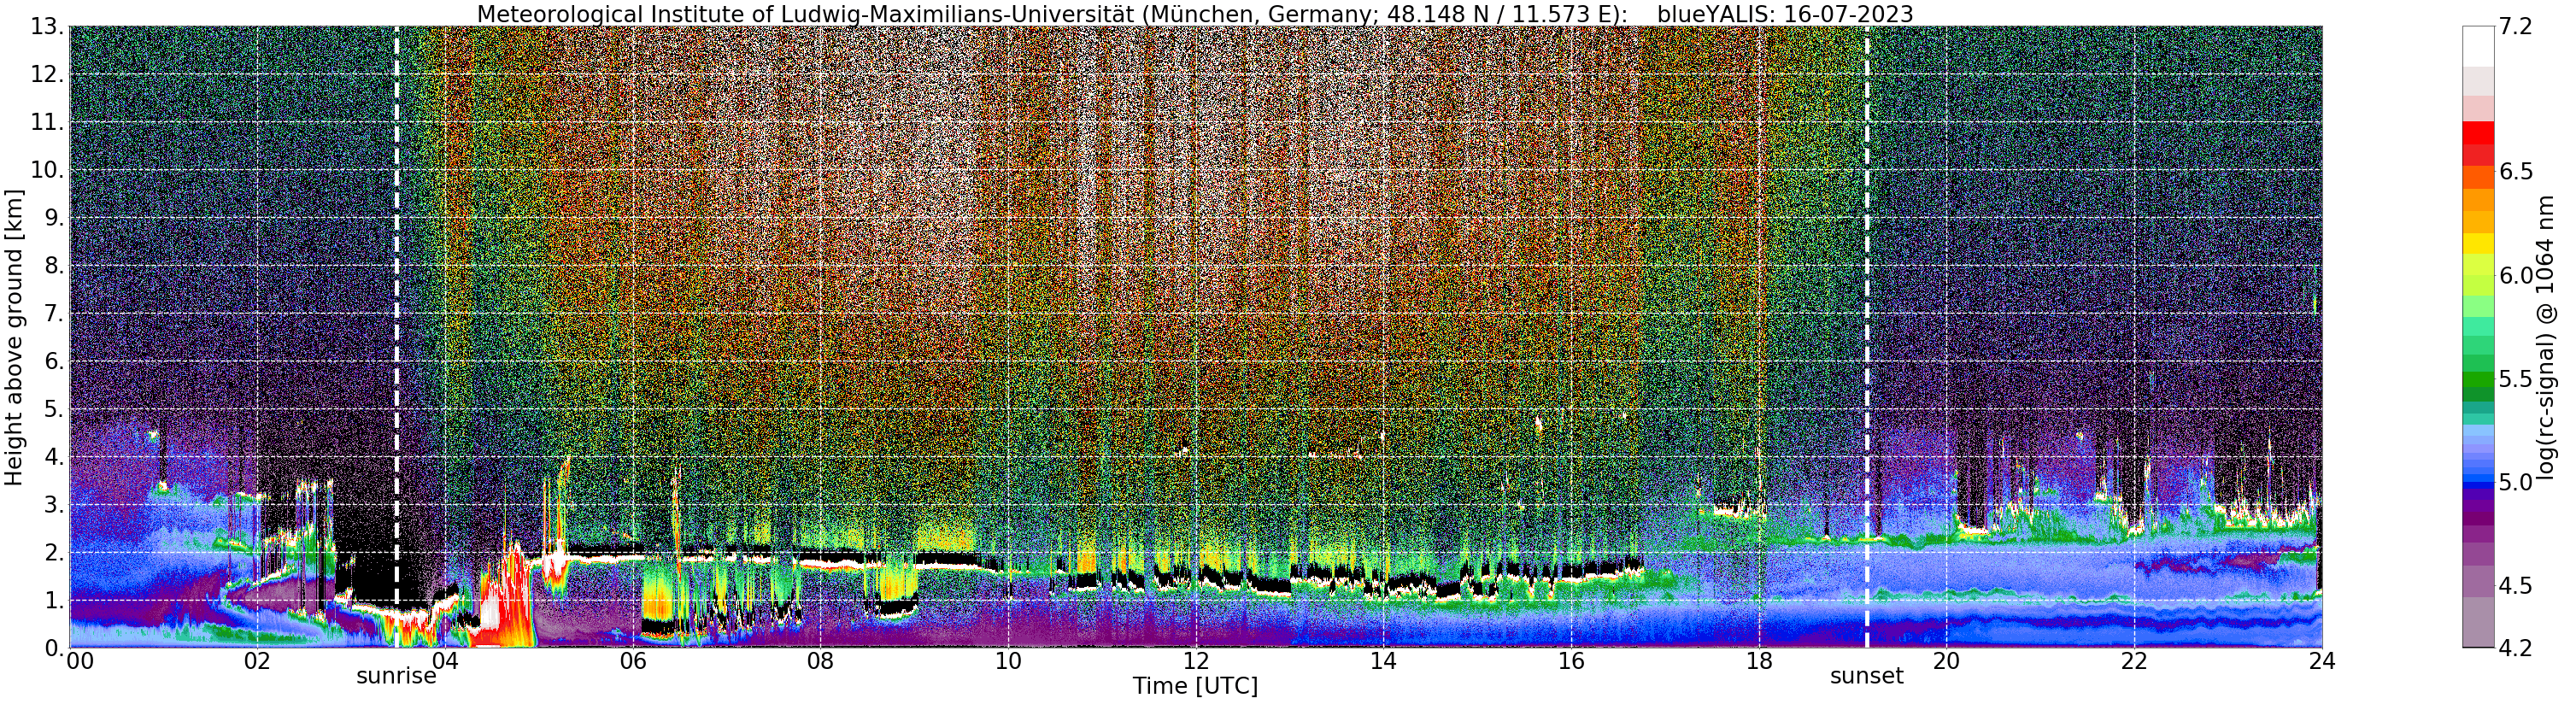The width and height of the screenshot is (2576, 704).
Task: Select the 'sunrise' label below the time axis
Action: (x=396, y=676)
